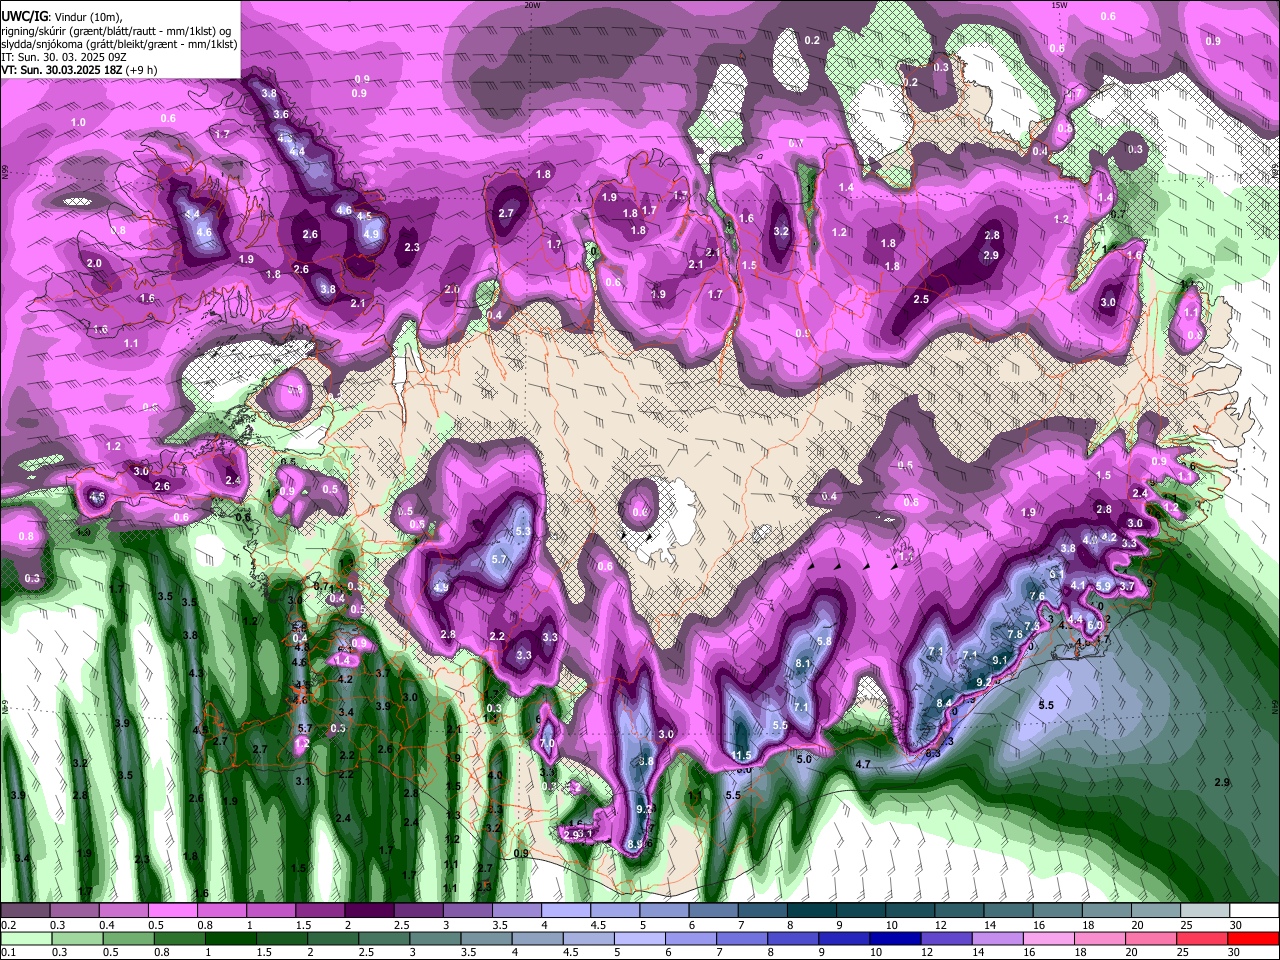Click the 5.8 precipitation value on the map

click(824, 641)
